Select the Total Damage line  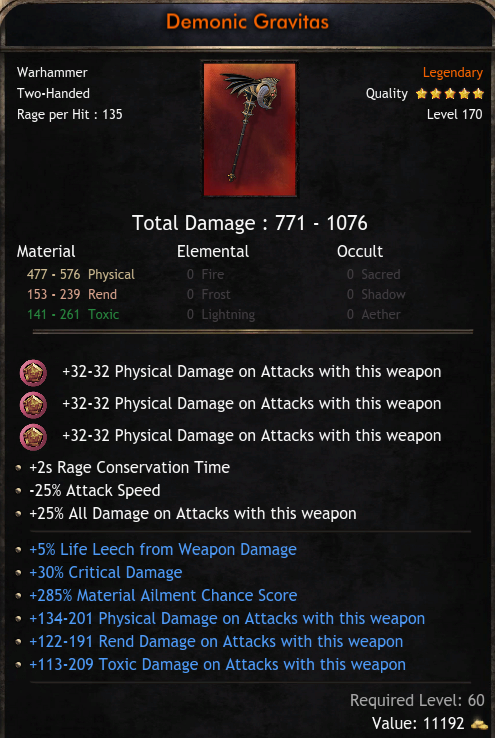[x=249, y=223]
